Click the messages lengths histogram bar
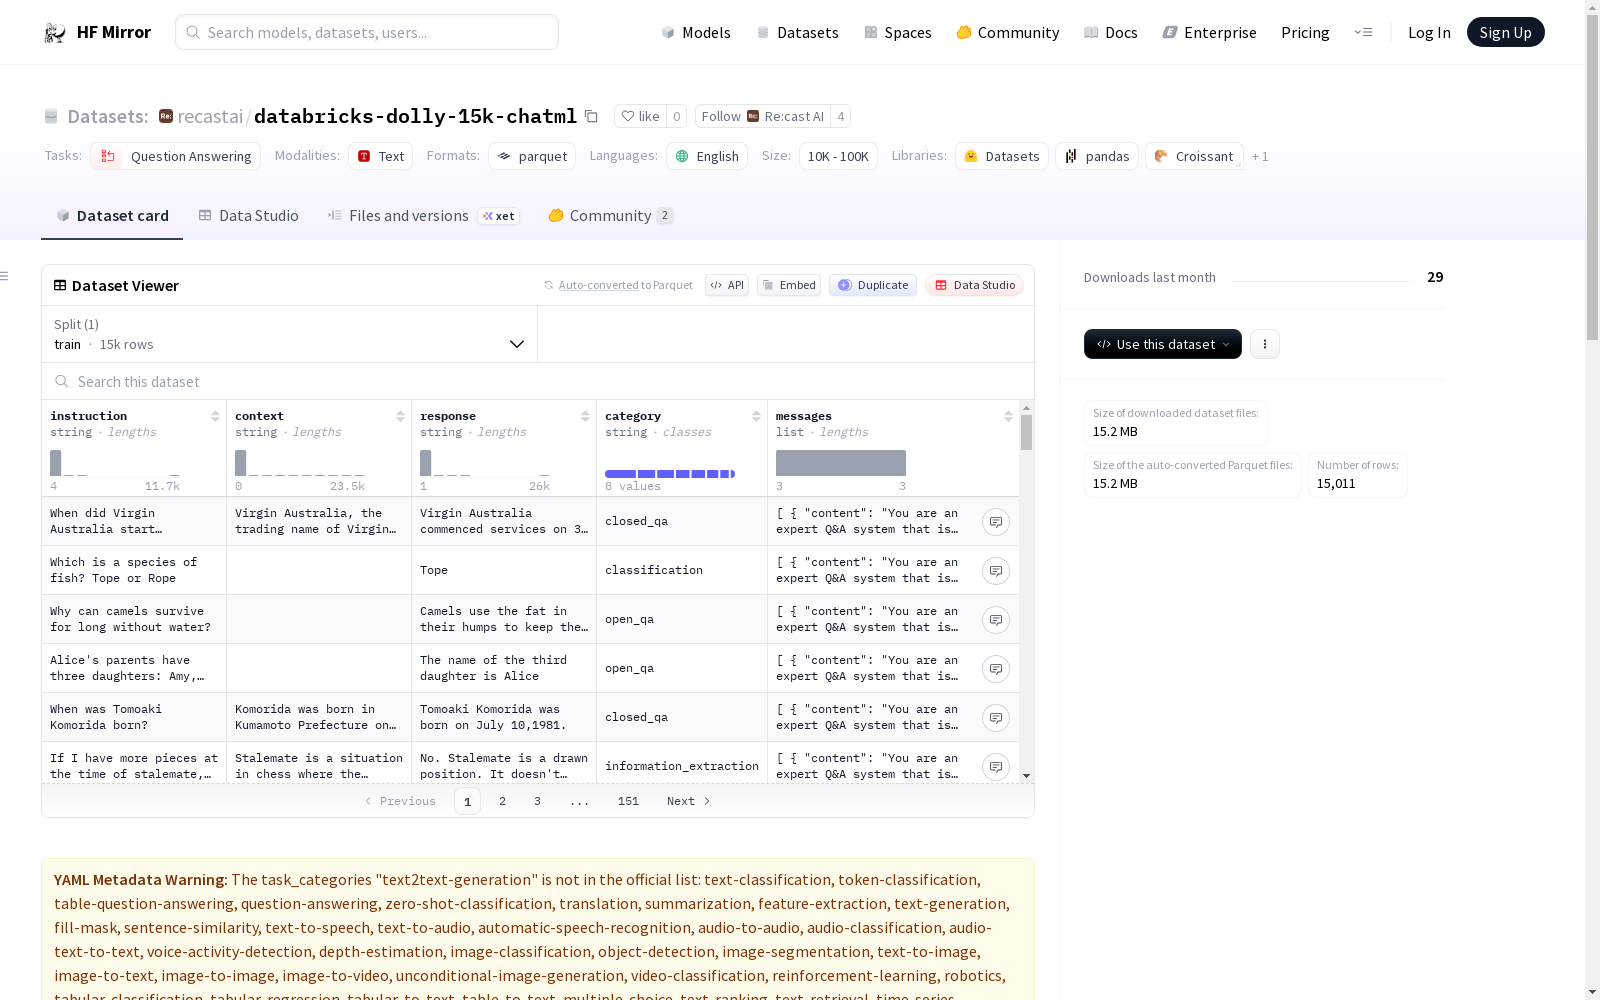The image size is (1600, 1000). click(x=841, y=463)
